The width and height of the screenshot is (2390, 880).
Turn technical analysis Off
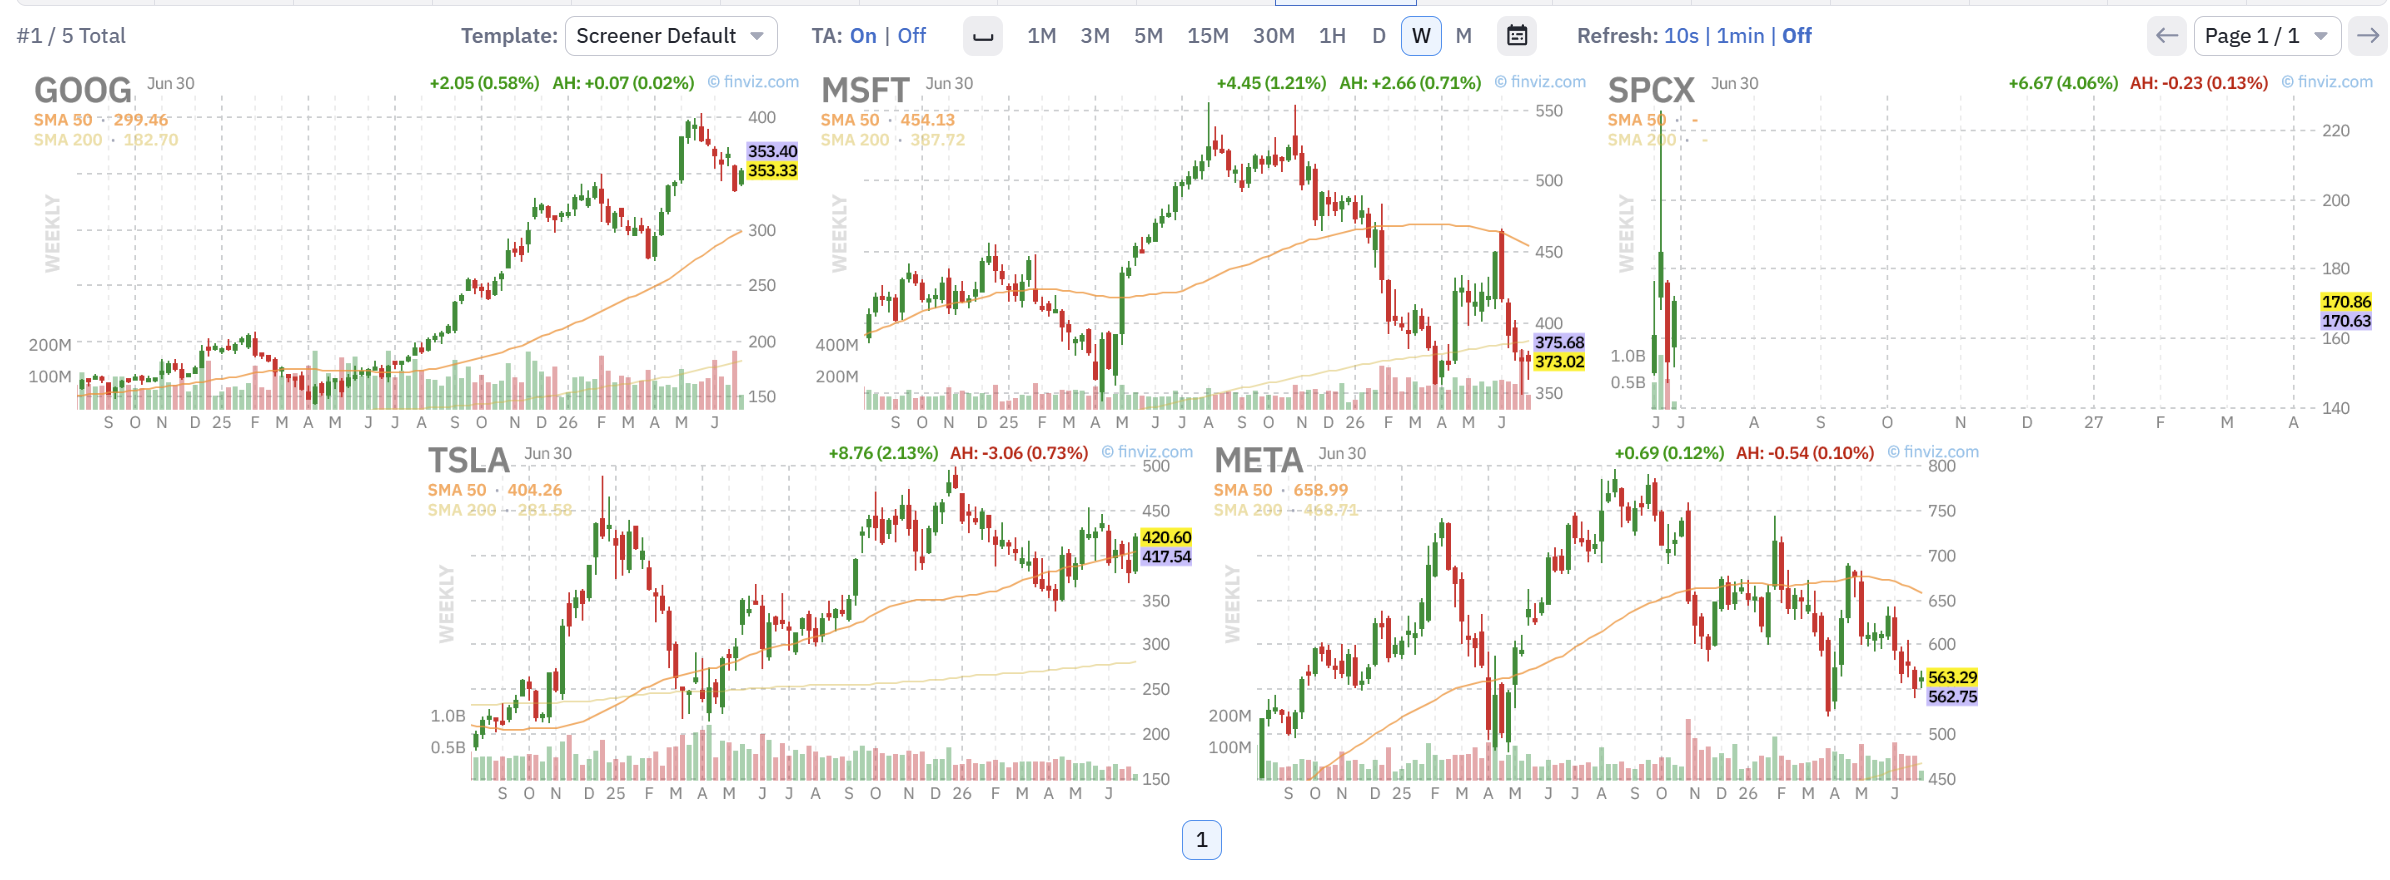click(x=911, y=36)
